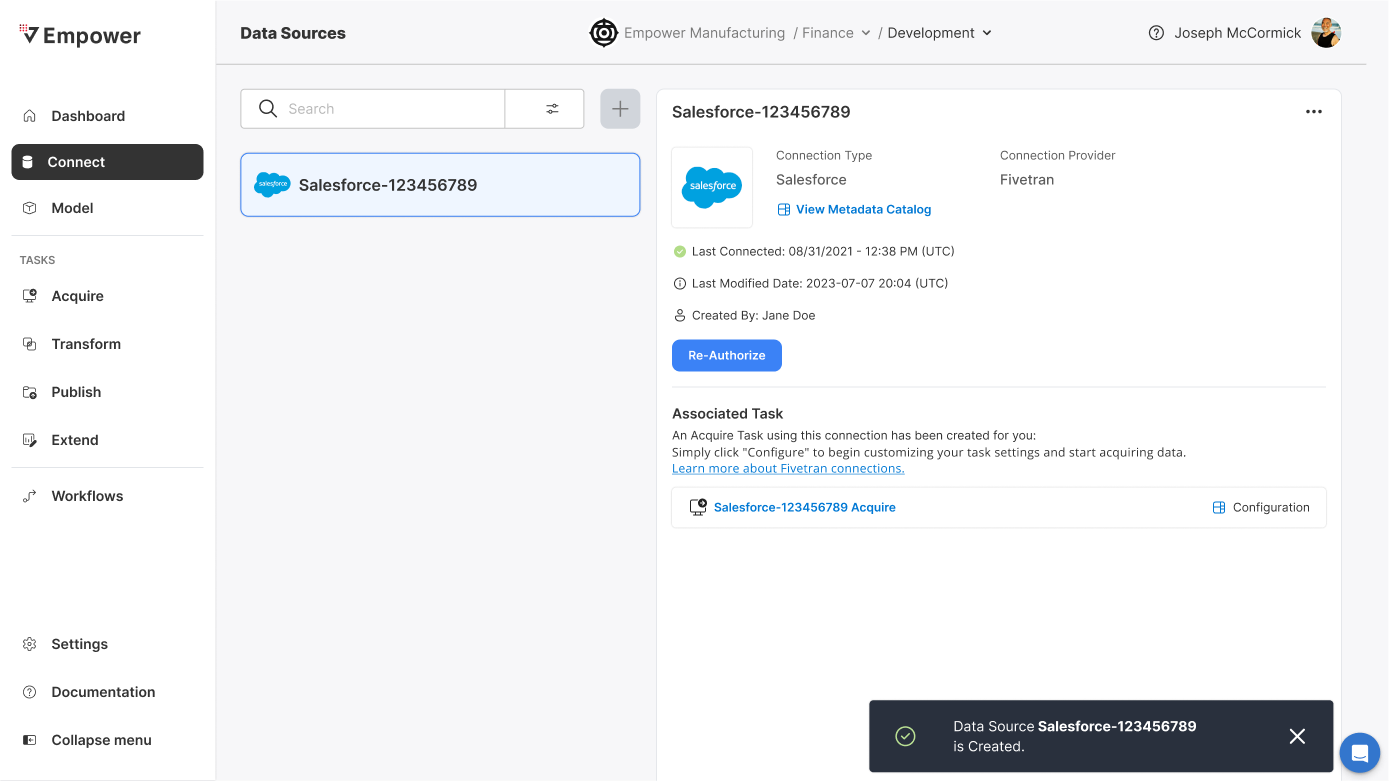This screenshot has height=781, width=1389.
Task: Open Settings gear icon
Action: click(30, 644)
